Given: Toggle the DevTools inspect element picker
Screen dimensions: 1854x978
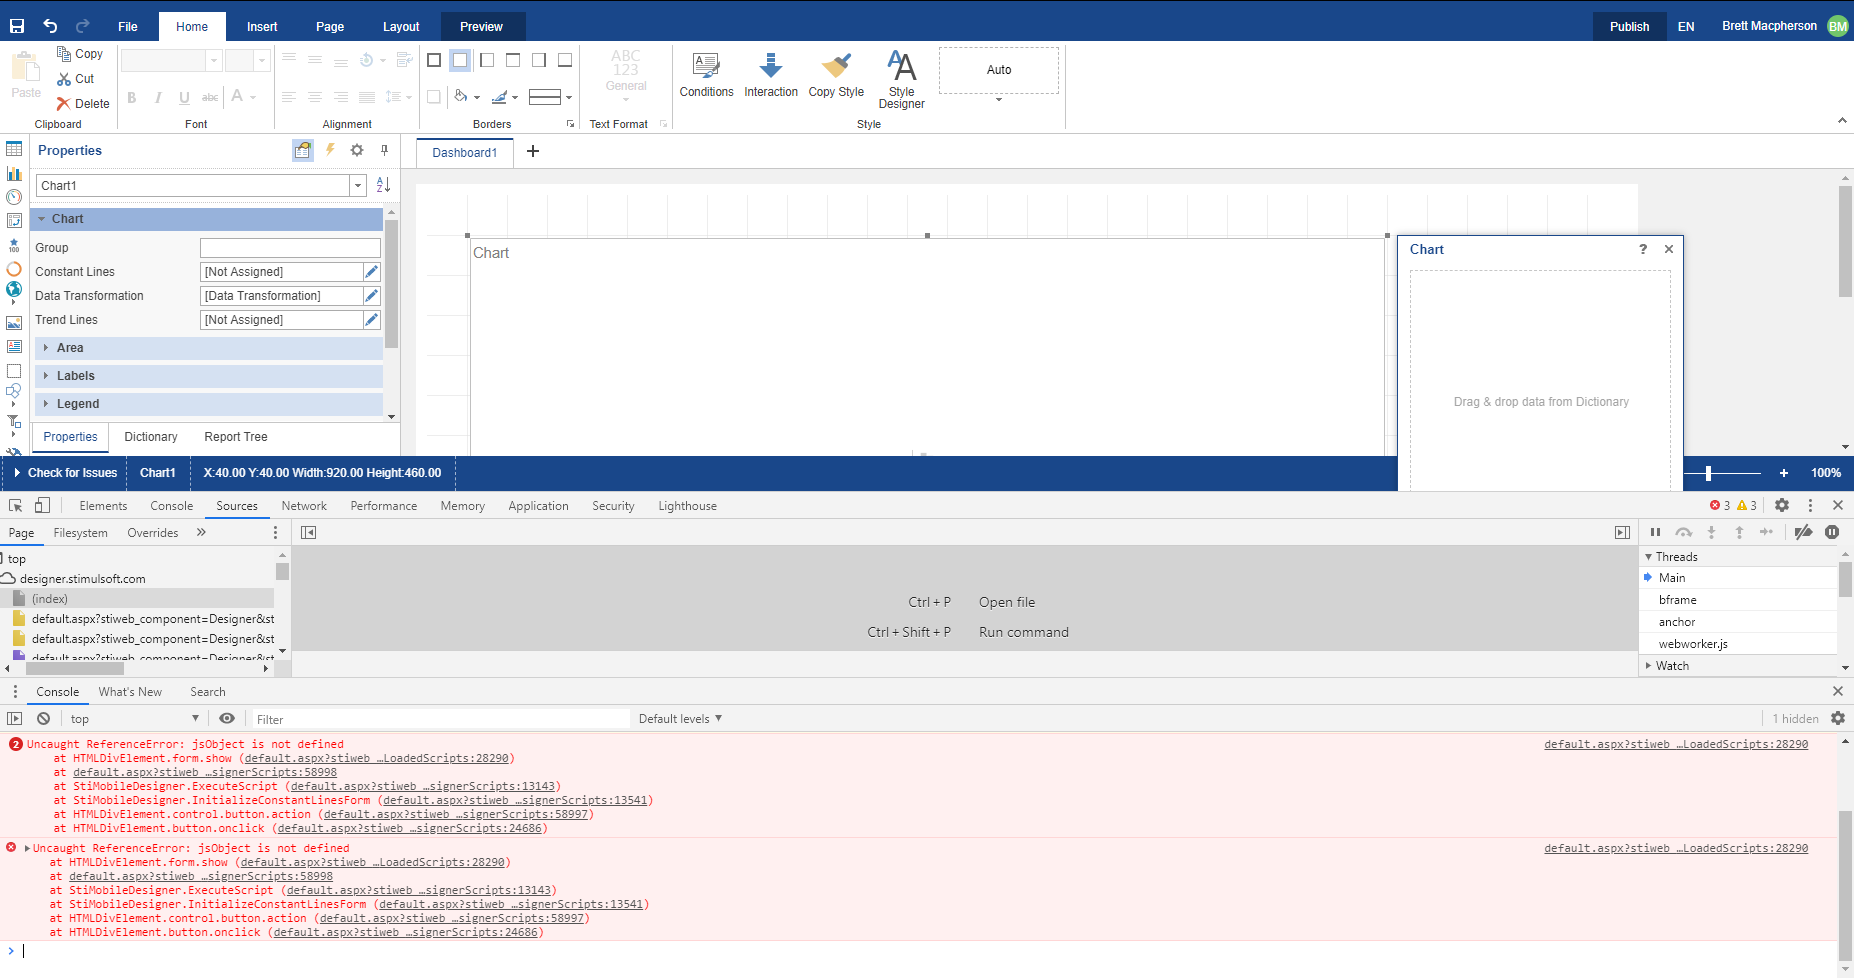Looking at the screenshot, I should tap(15, 506).
